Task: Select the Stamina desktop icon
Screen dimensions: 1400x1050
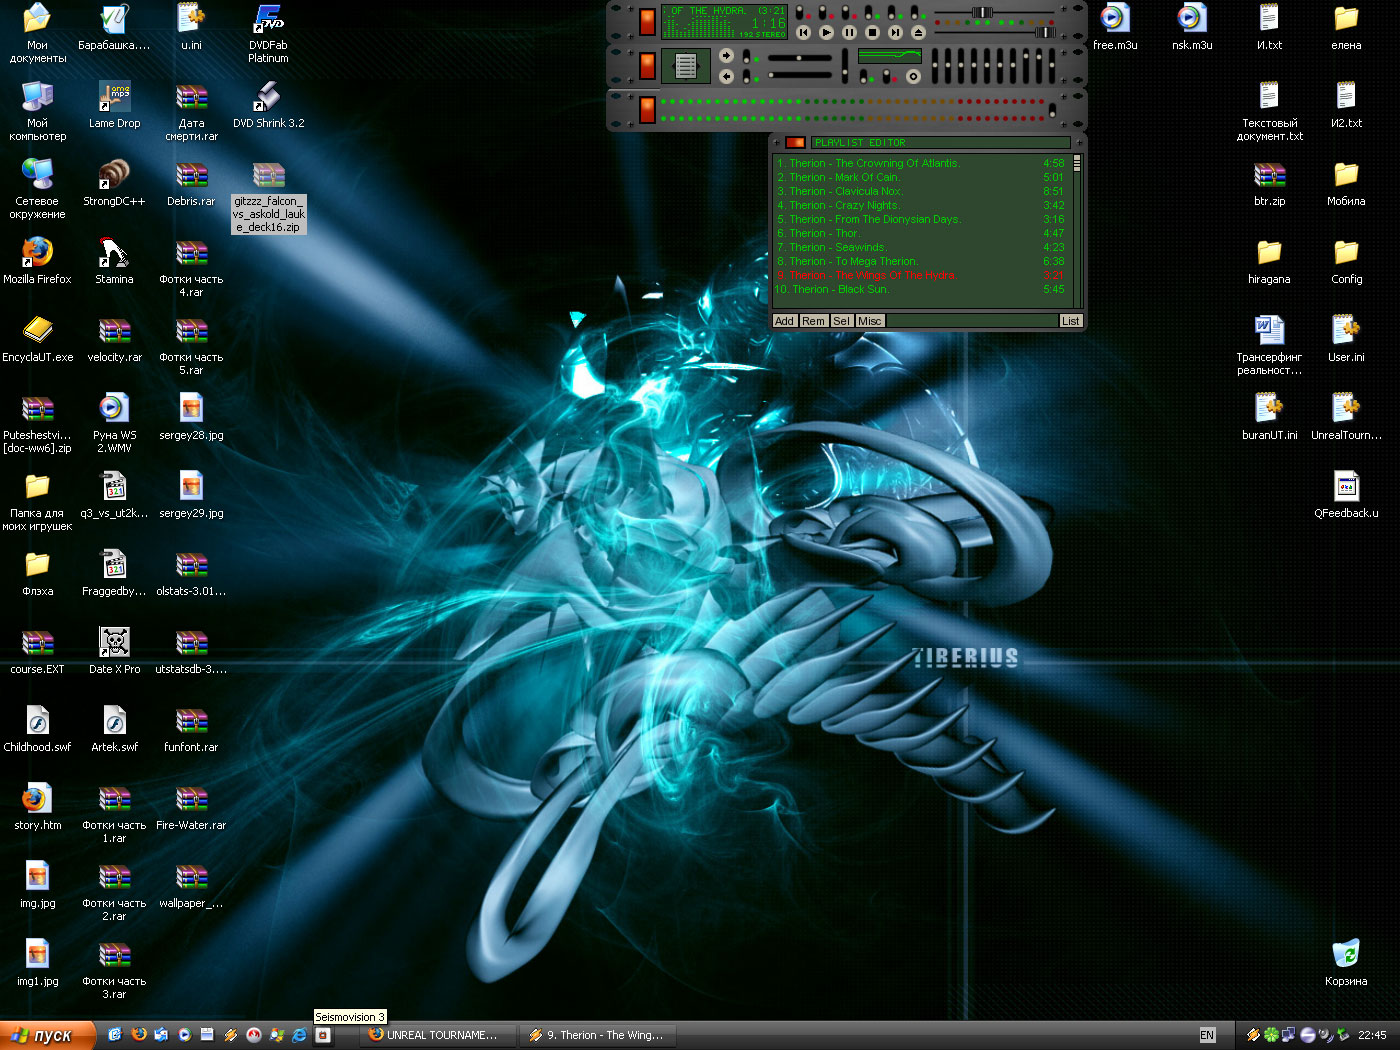Action: tap(114, 260)
